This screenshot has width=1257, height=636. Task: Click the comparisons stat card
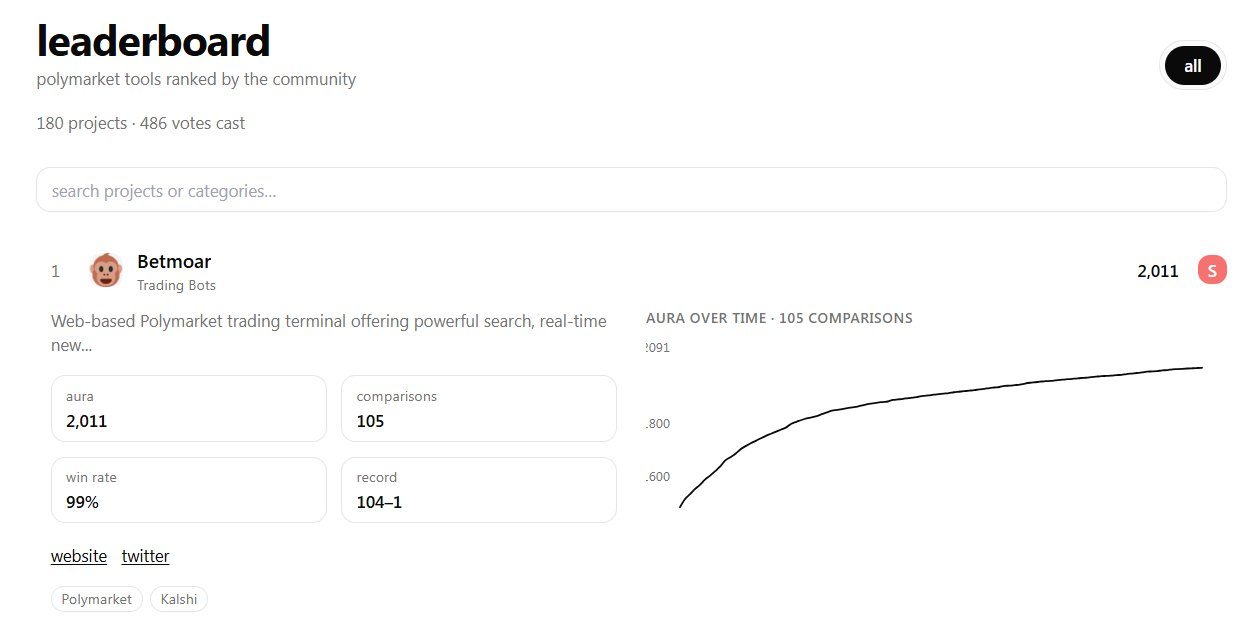pos(479,408)
